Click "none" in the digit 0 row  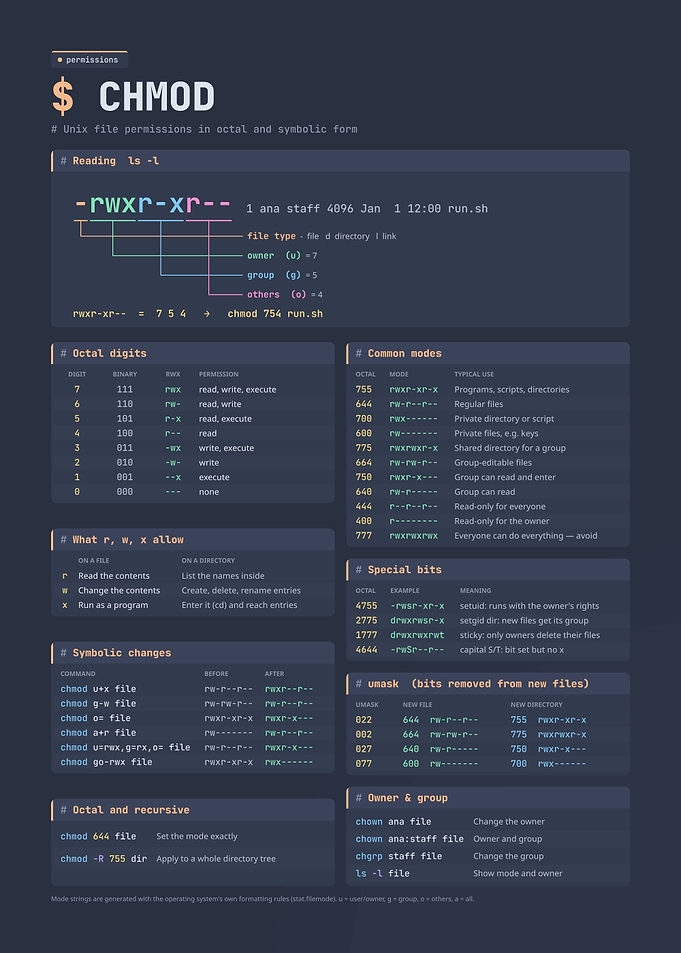(209, 492)
